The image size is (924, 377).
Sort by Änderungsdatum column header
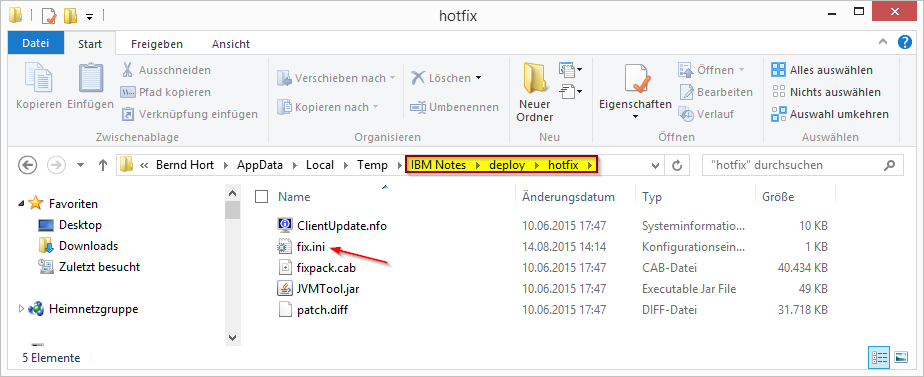pos(568,197)
